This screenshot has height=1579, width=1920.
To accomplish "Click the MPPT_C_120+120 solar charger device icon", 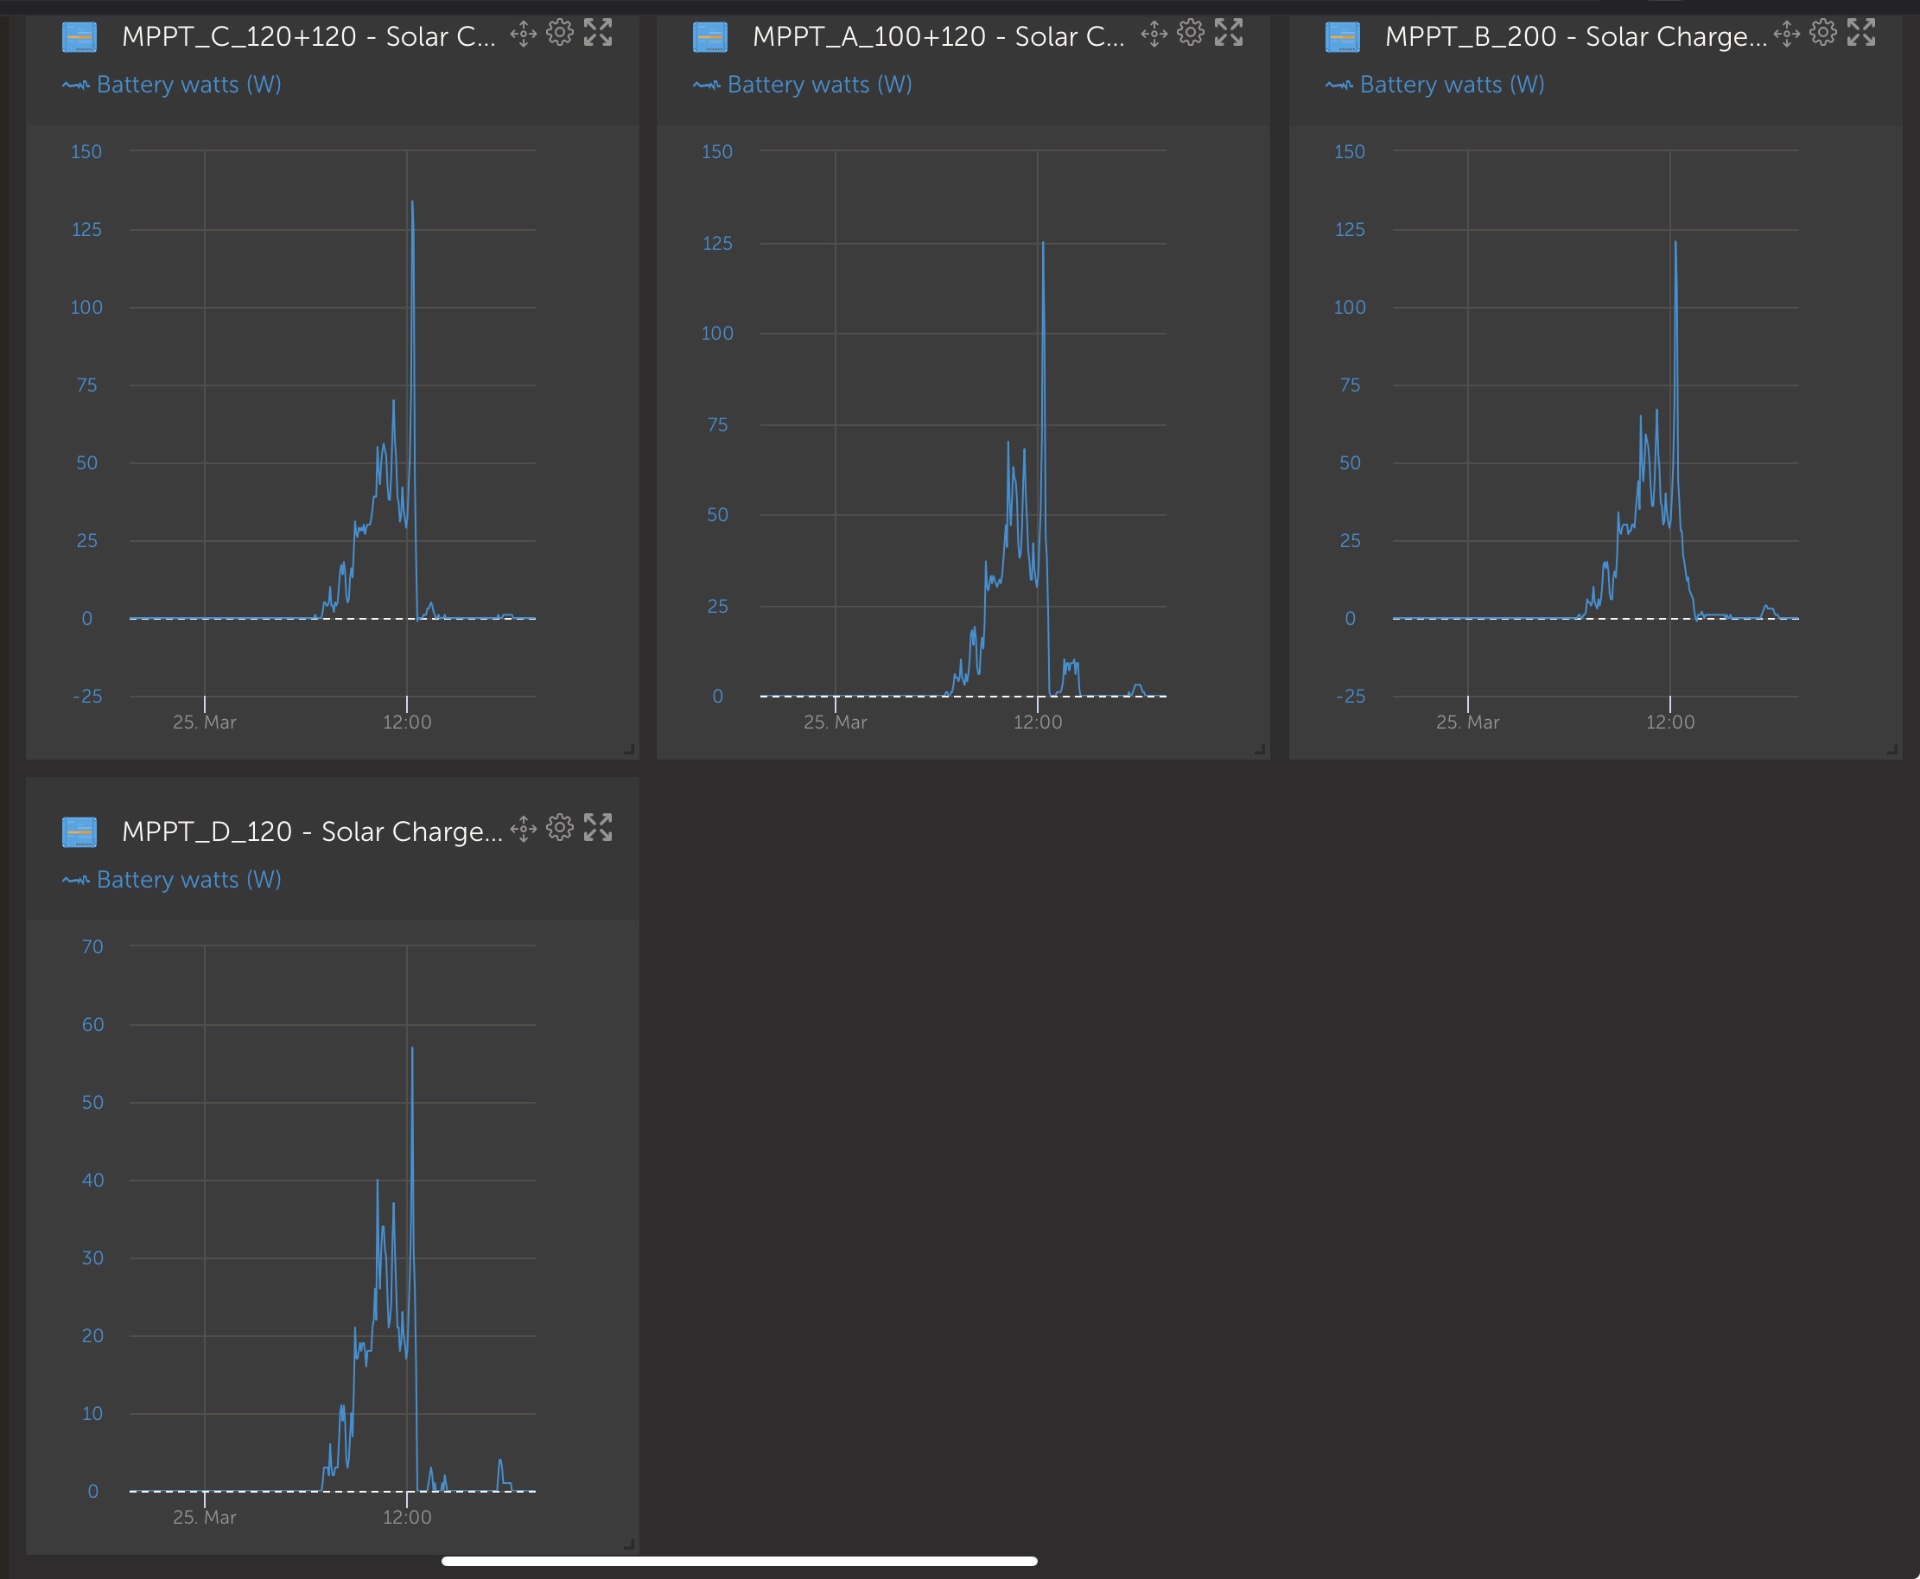I will click(80, 37).
